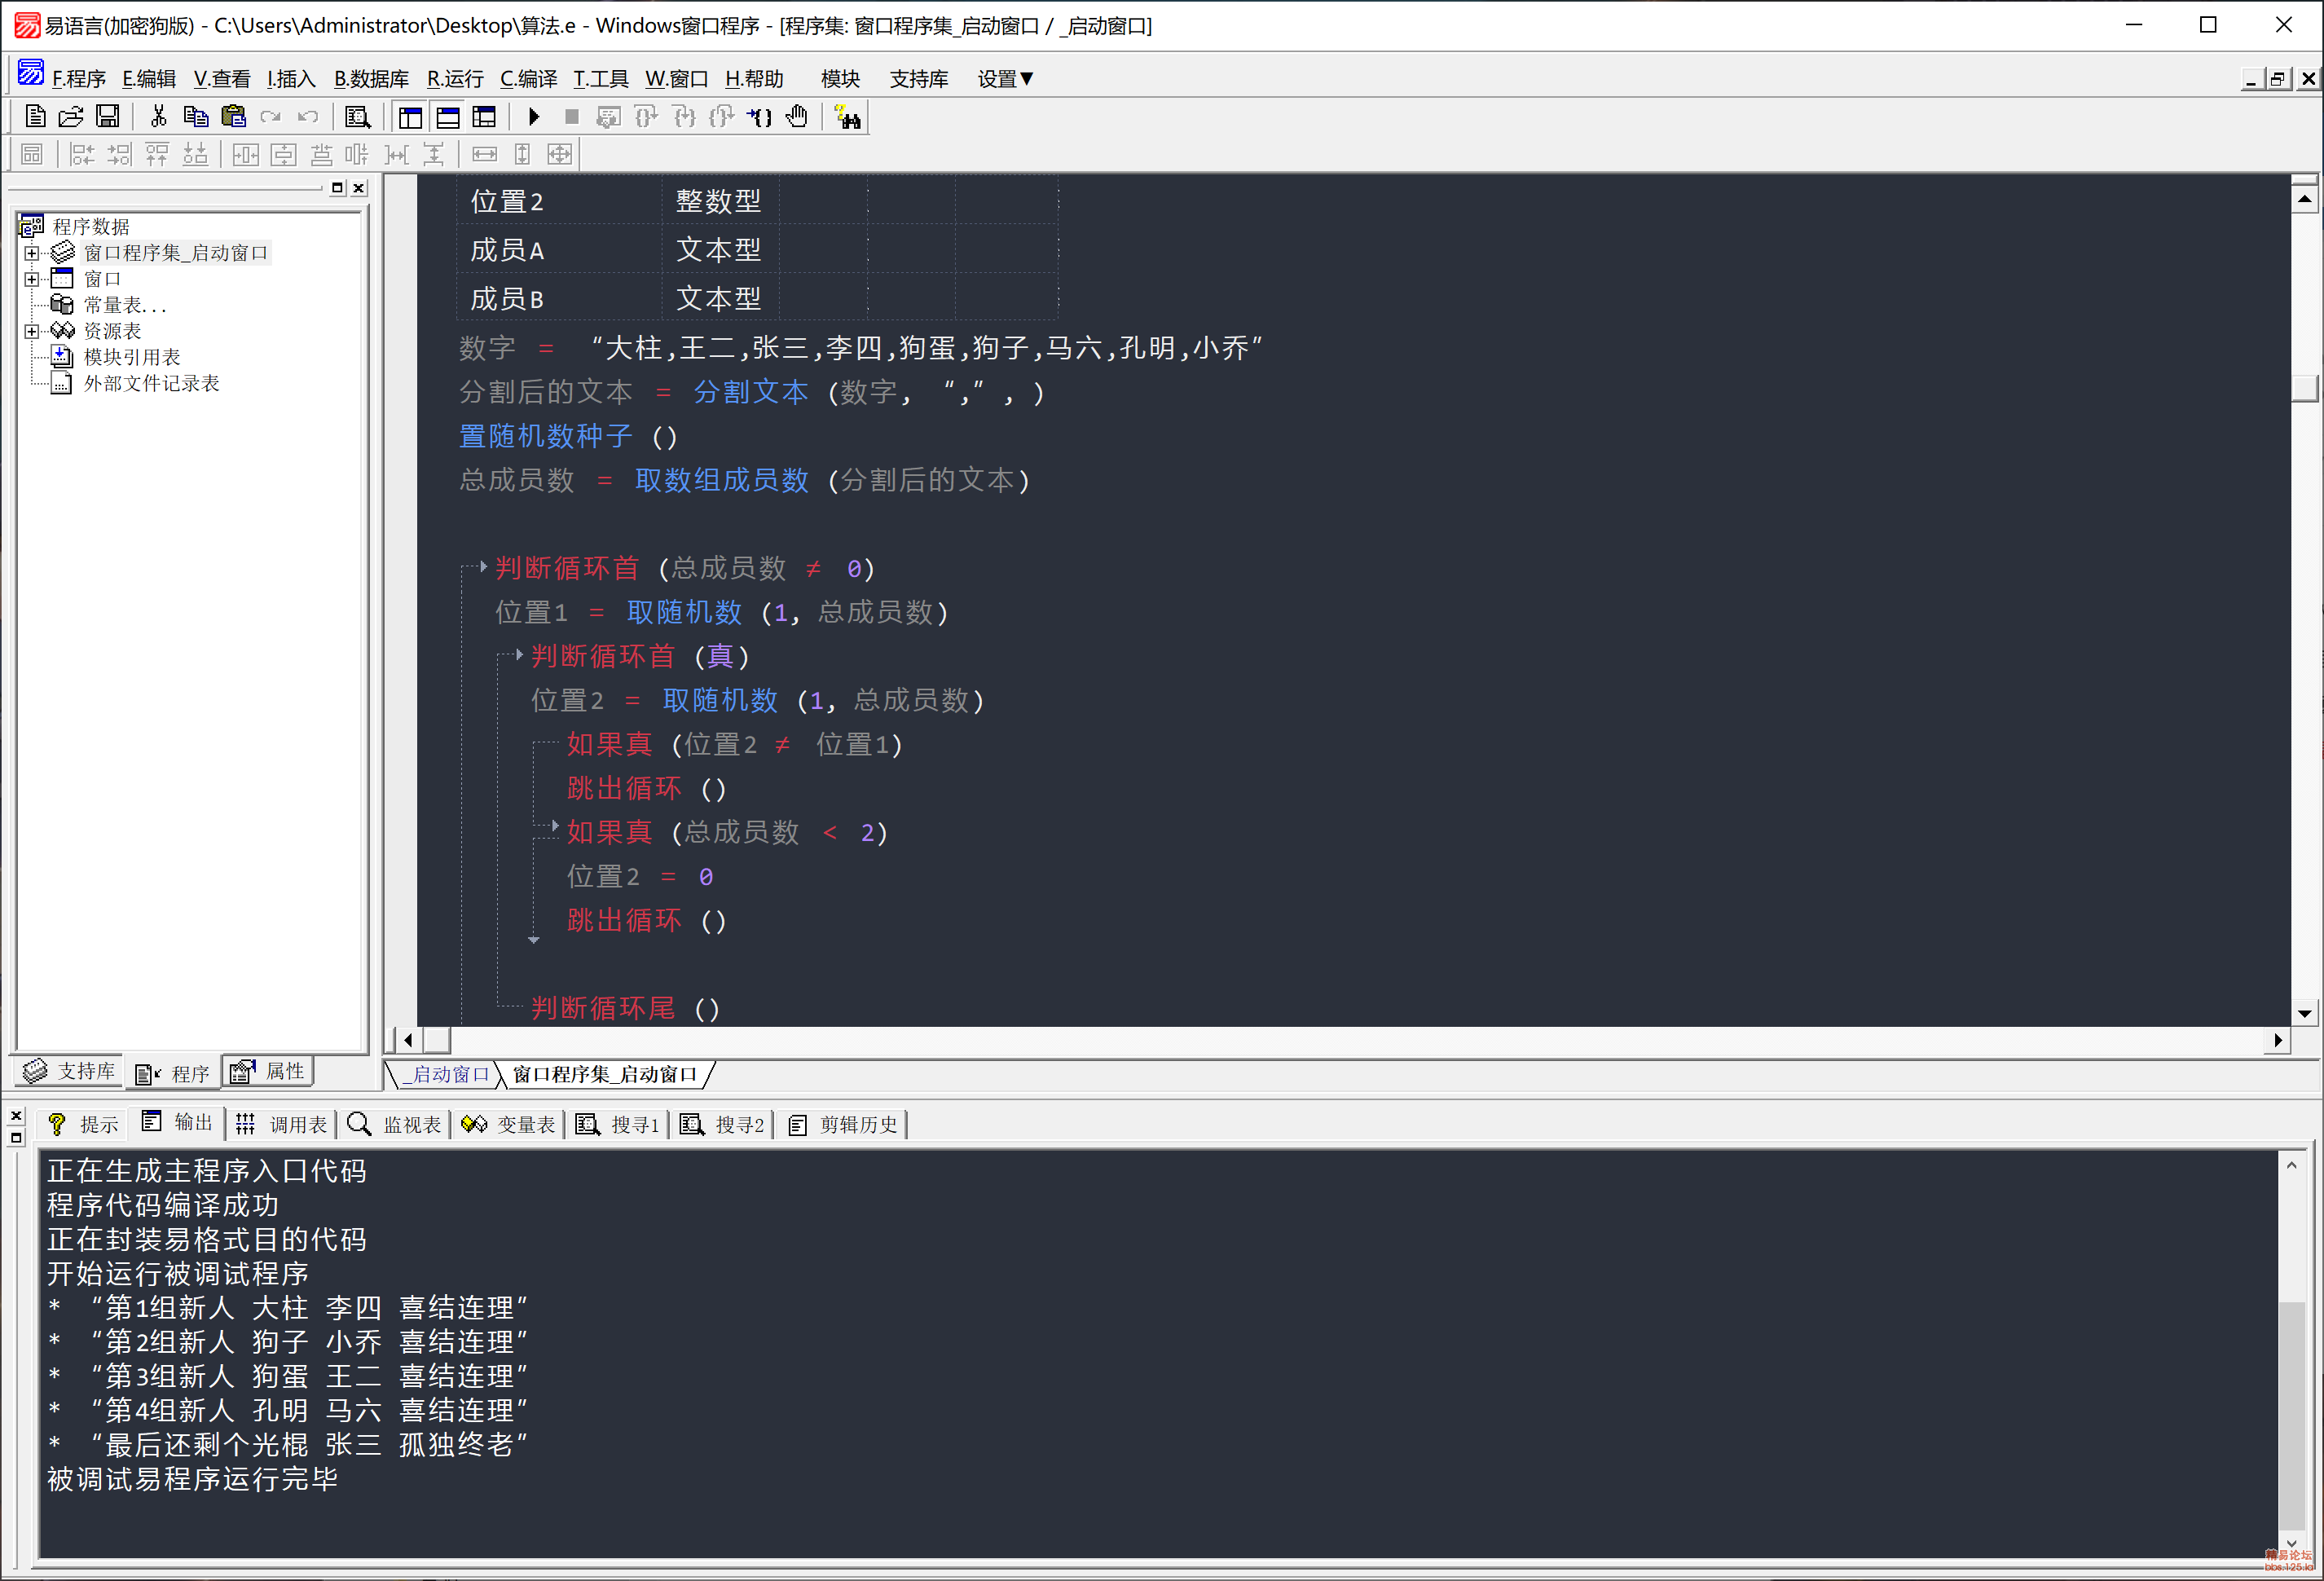The height and width of the screenshot is (1581, 2324).
Task: Switch to the 提示 output tab
Action: (83, 1124)
